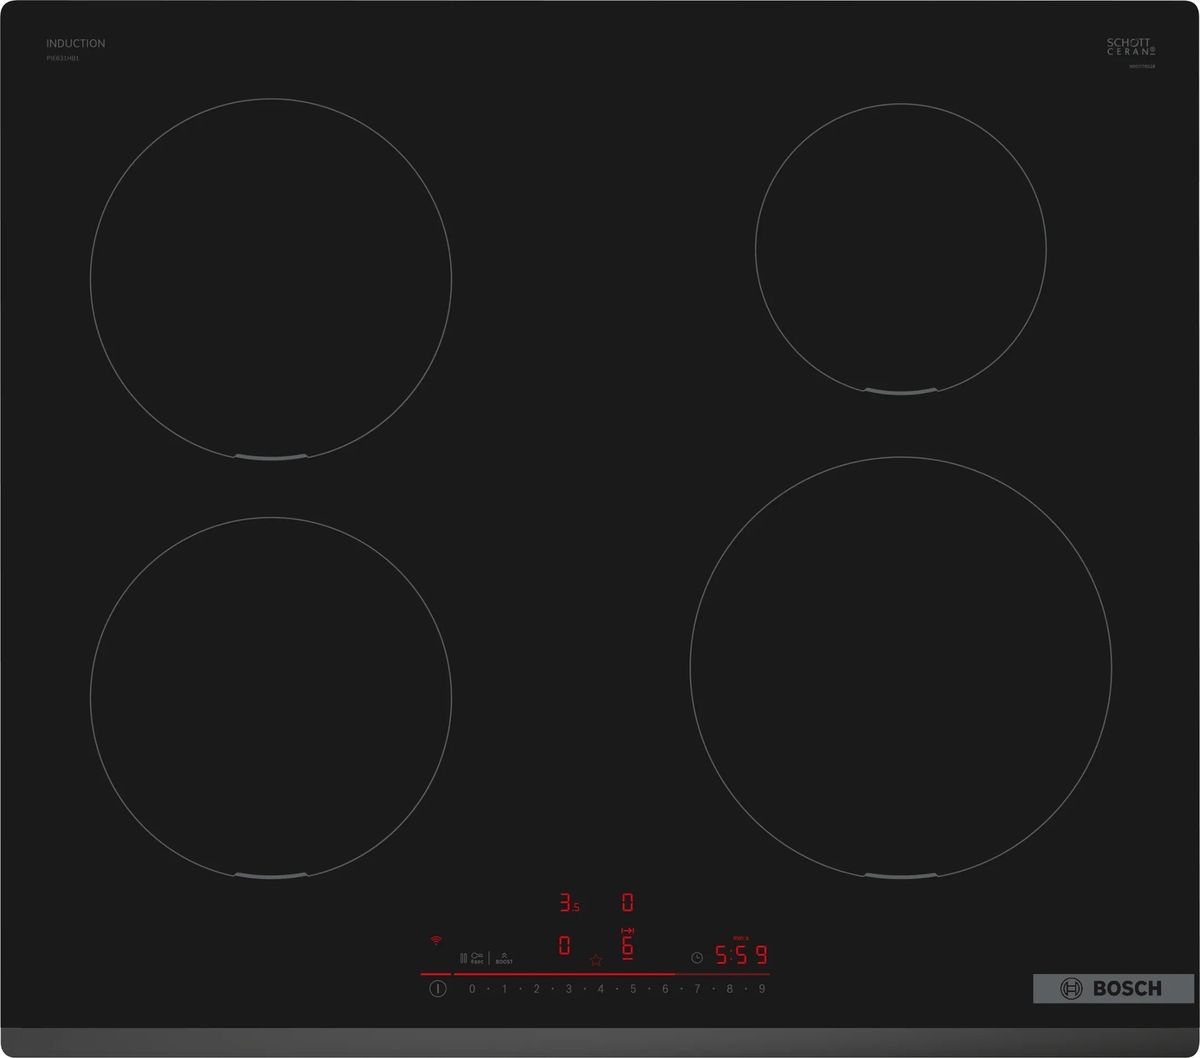1200x1058 pixels.
Task: Select the lower-left zone display showing 0
Action: (x=565, y=945)
